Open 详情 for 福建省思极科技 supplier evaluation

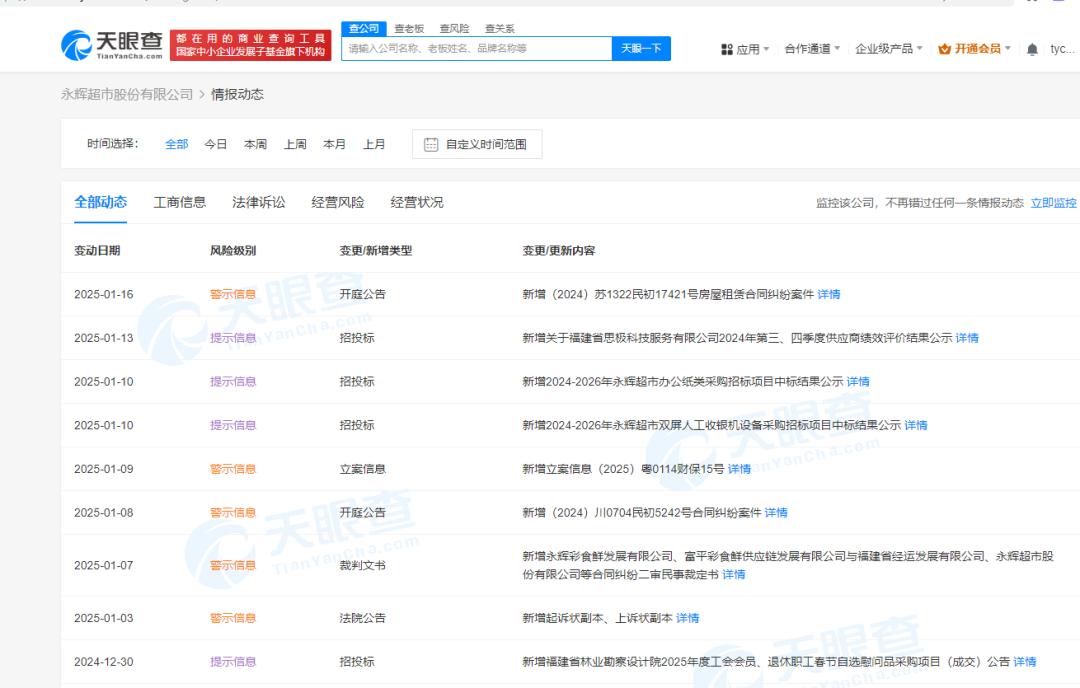967,338
